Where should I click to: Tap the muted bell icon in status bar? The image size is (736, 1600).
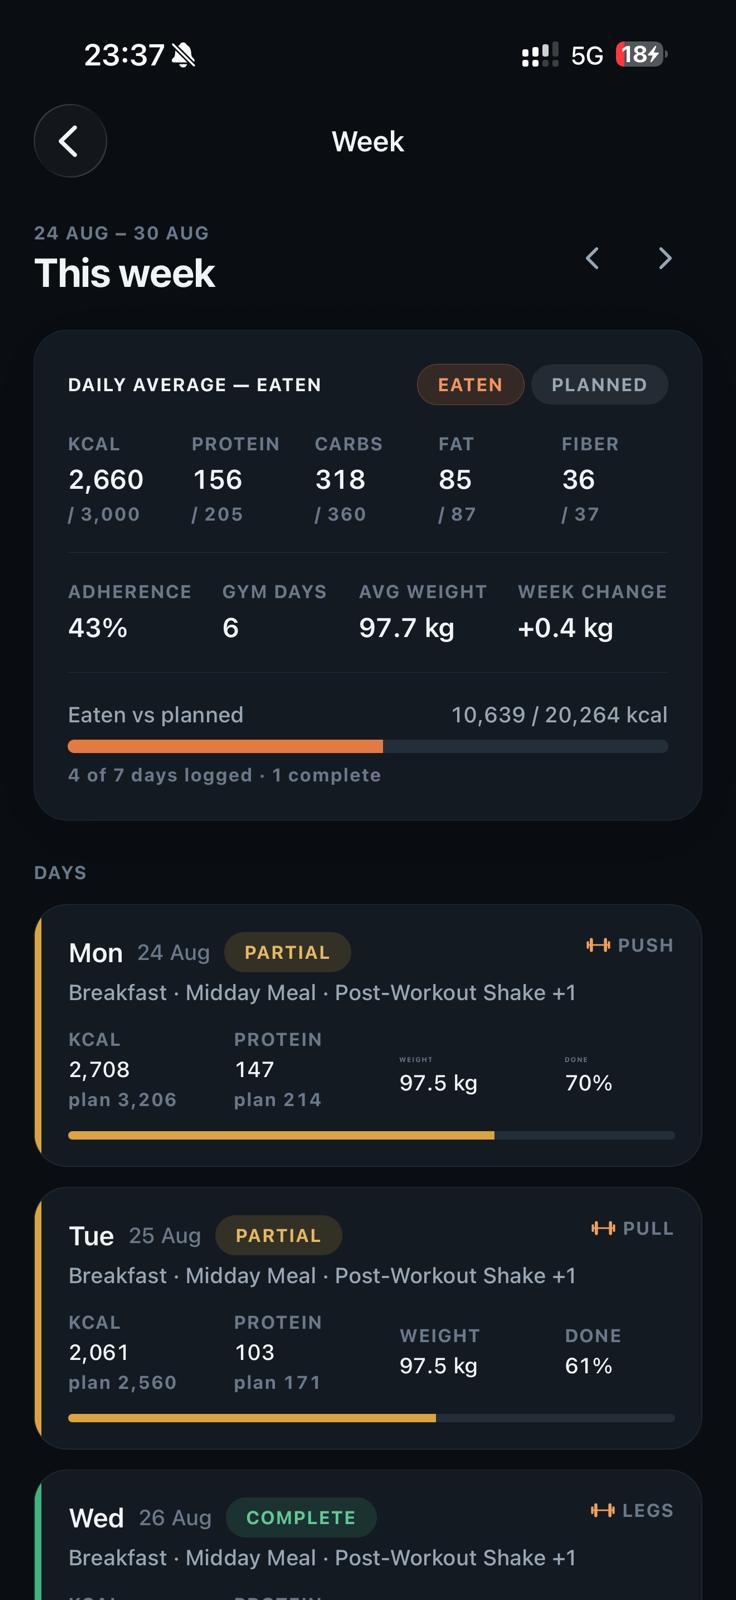[183, 55]
